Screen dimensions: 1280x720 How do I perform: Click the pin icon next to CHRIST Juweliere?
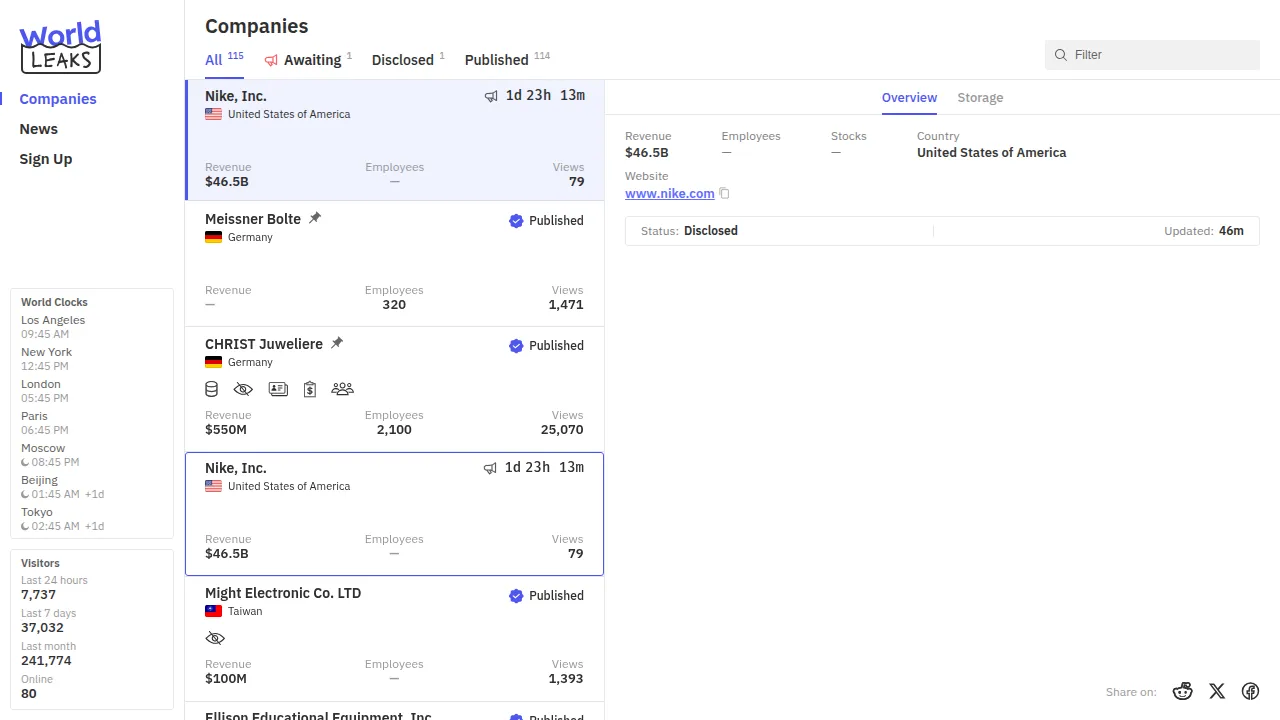(x=337, y=343)
